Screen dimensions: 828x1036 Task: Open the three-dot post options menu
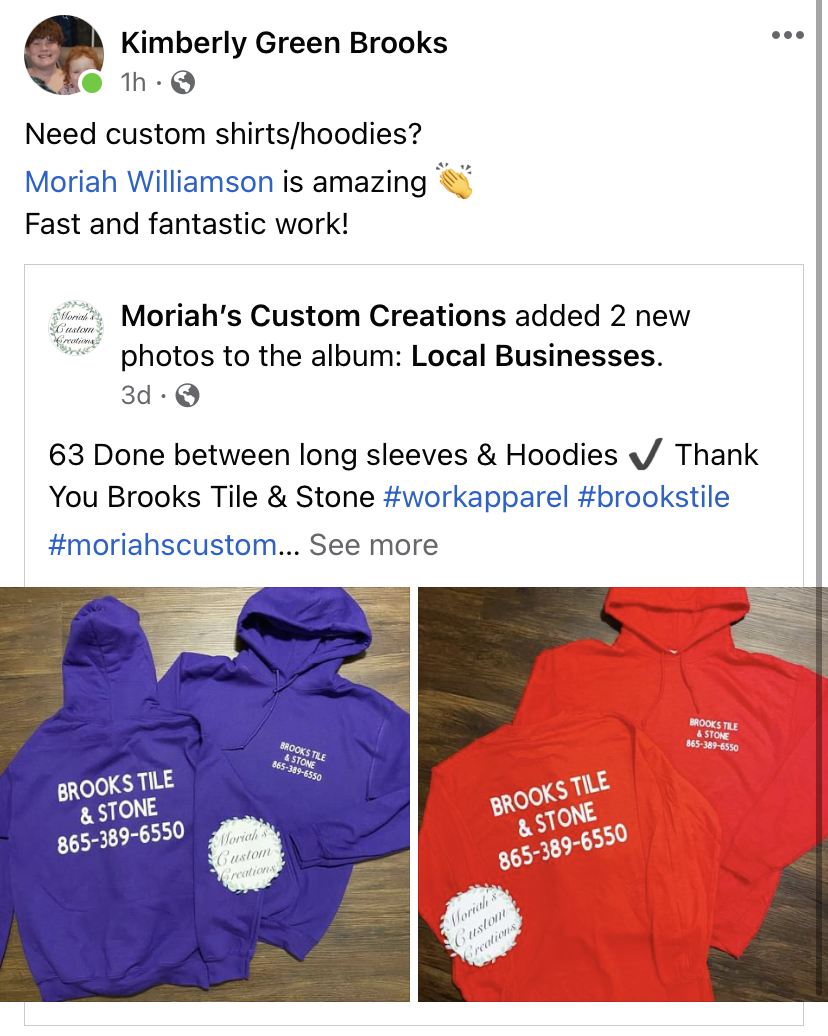click(x=788, y=35)
